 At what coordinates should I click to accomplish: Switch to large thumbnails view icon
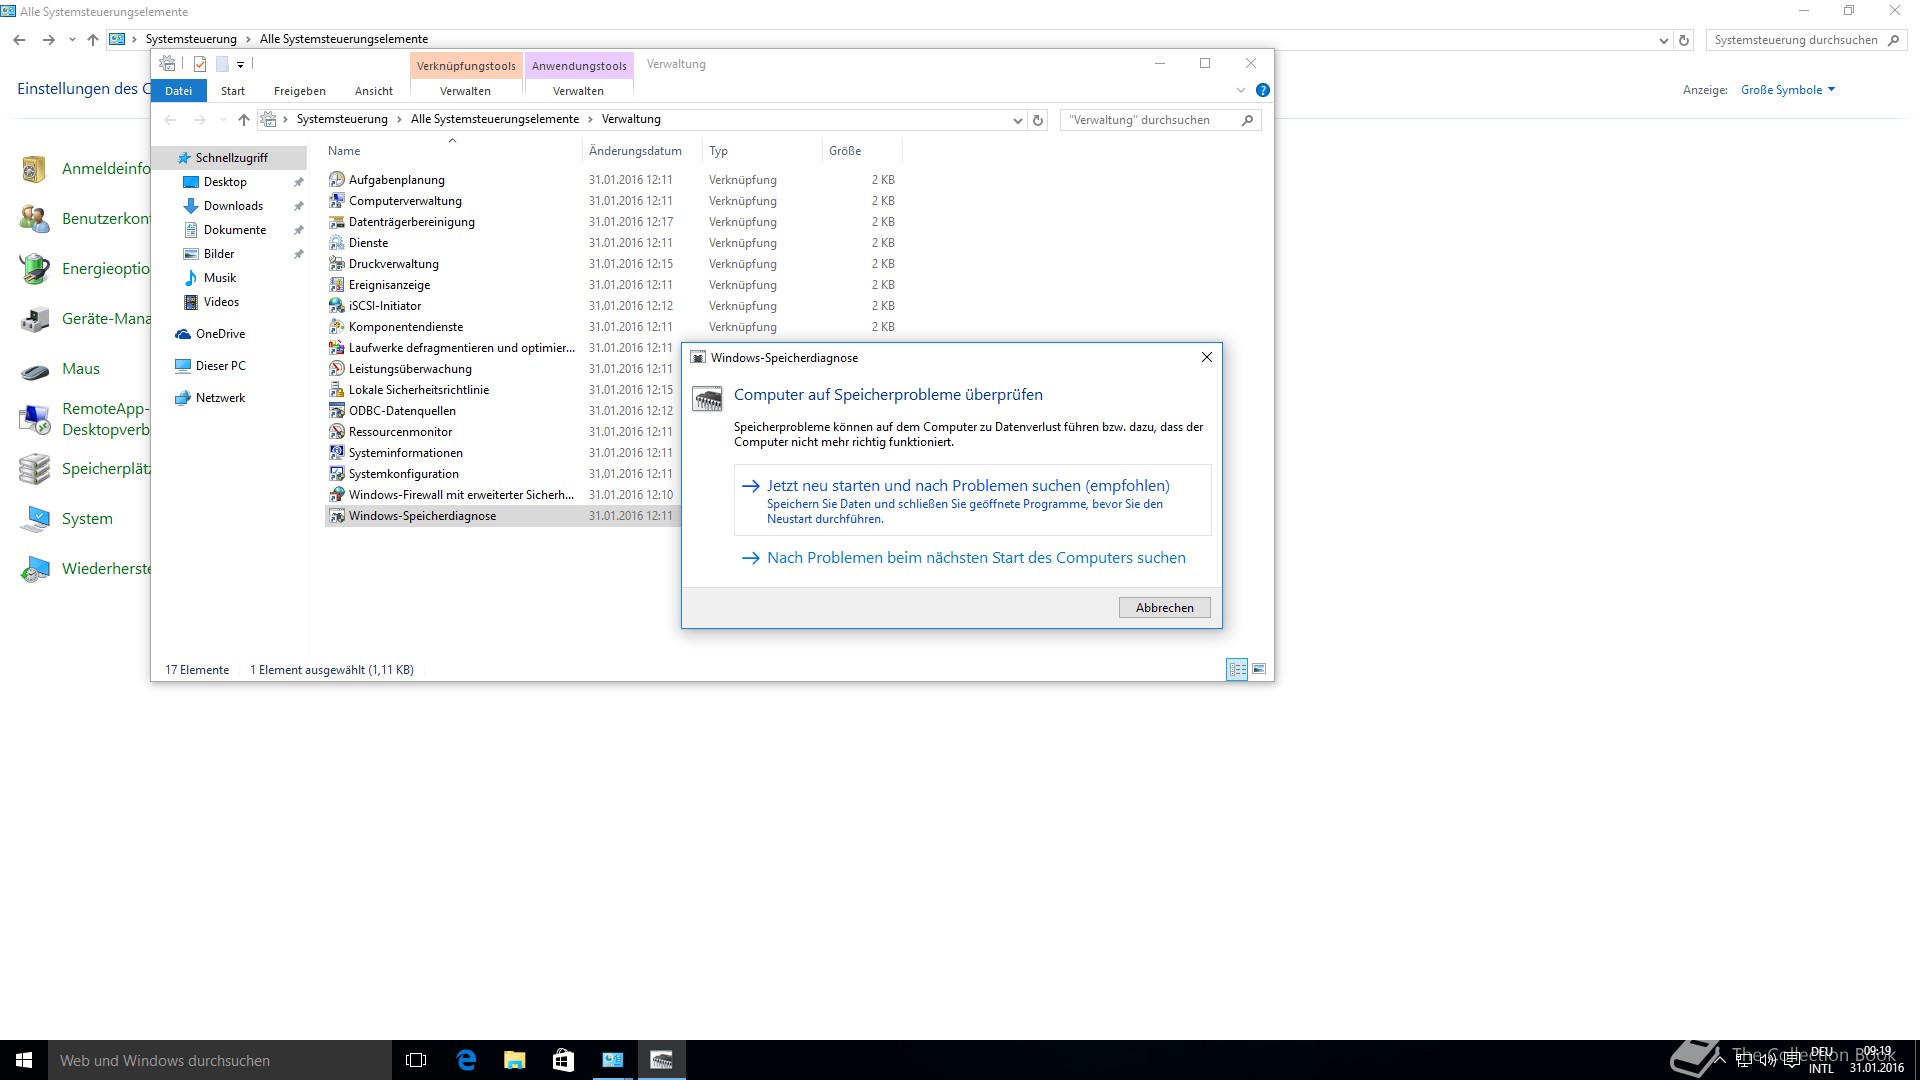(1259, 669)
